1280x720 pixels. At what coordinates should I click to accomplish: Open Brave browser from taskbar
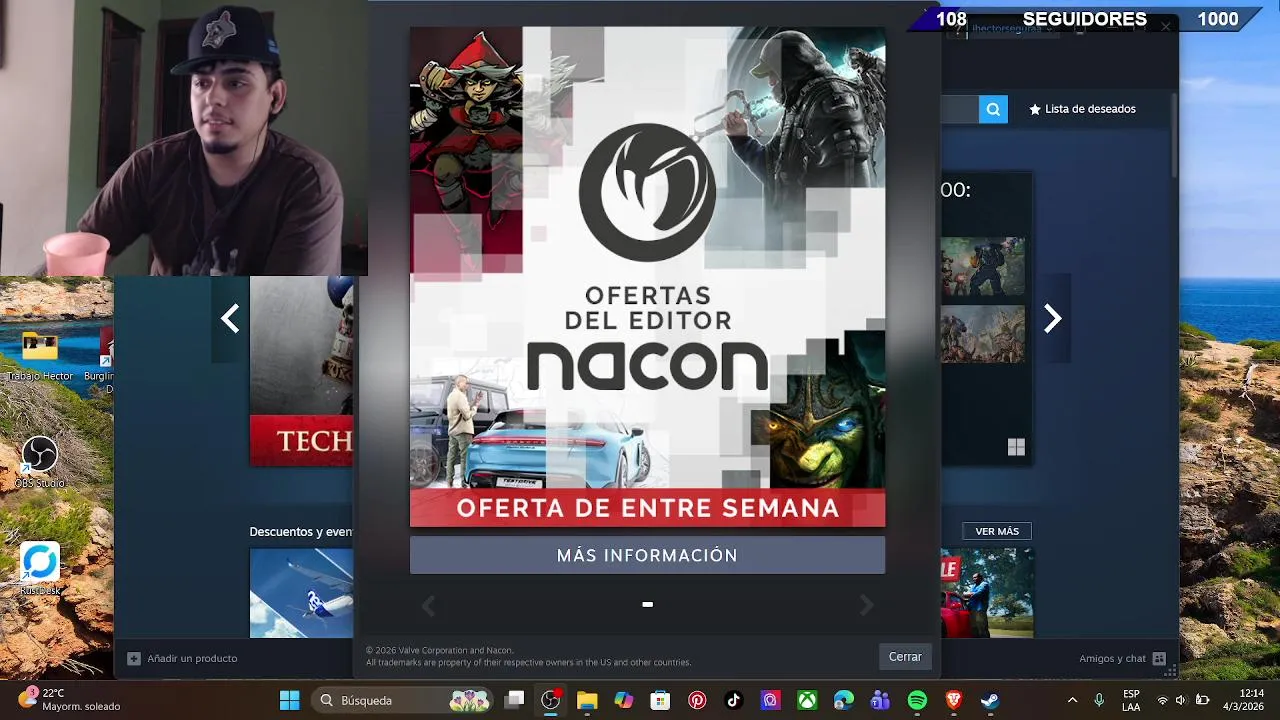(954, 700)
